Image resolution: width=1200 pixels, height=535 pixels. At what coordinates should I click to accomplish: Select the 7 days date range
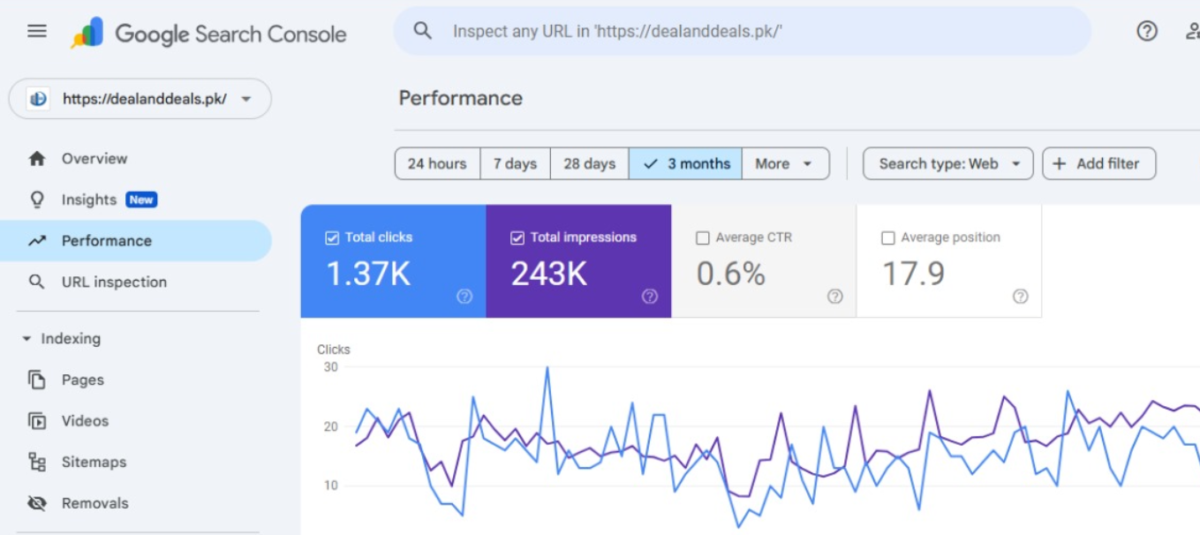[515, 164]
